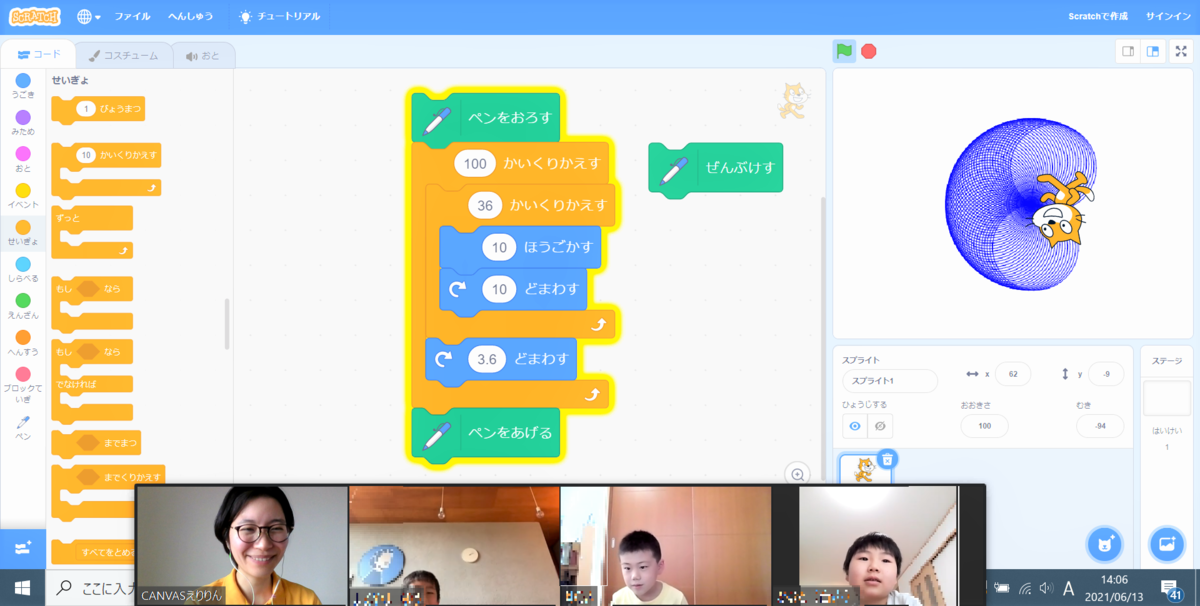1200x606 pixels.
Task: Open the add extension button
Action: (22, 547)
